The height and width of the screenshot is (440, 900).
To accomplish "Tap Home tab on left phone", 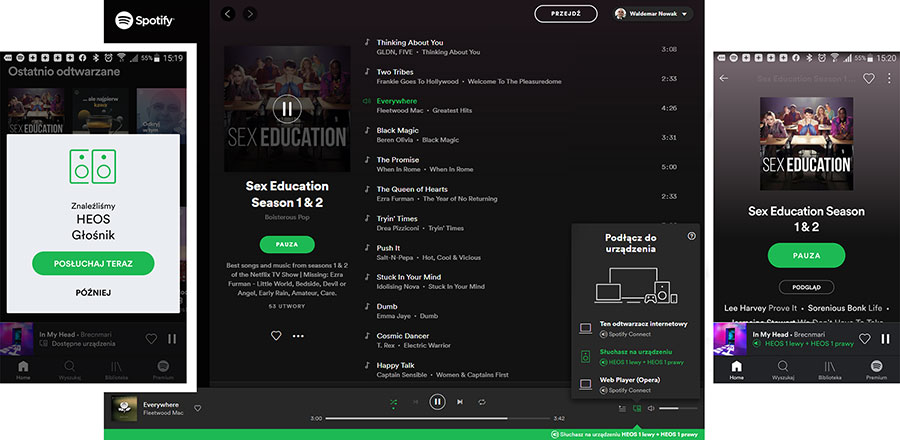I will [x=23, y=369].
